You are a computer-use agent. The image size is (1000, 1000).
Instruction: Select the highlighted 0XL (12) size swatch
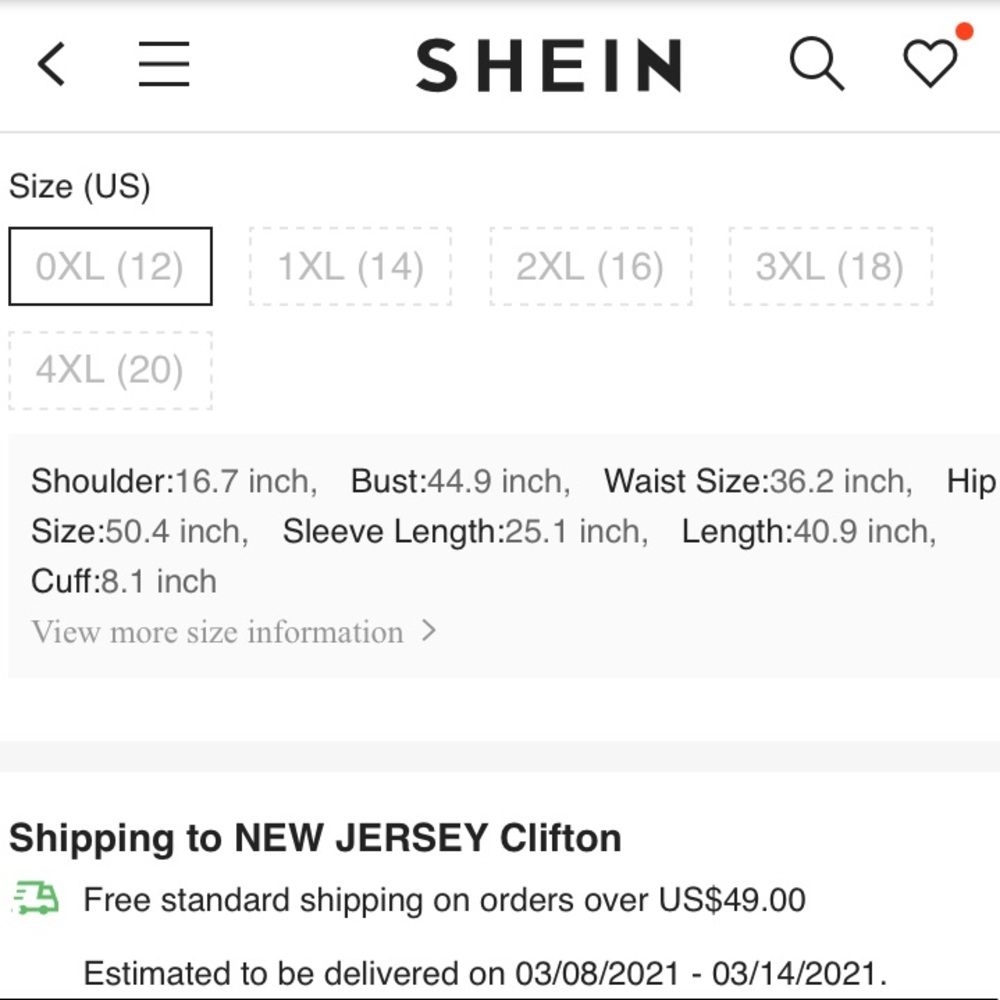(110, 266)
